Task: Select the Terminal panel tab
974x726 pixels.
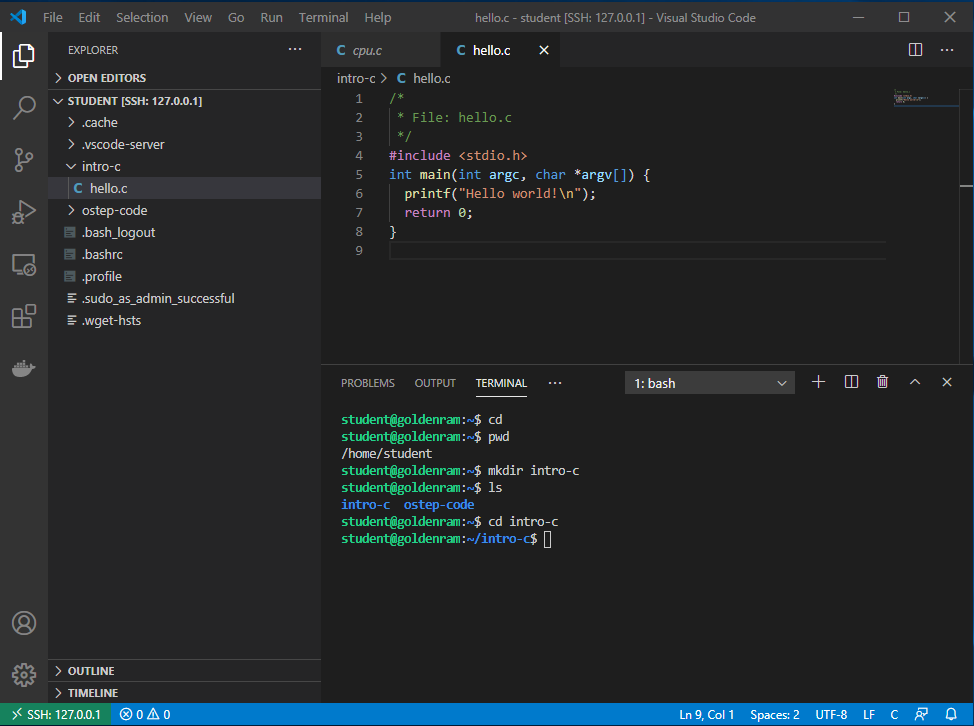Action: (501, 383)
